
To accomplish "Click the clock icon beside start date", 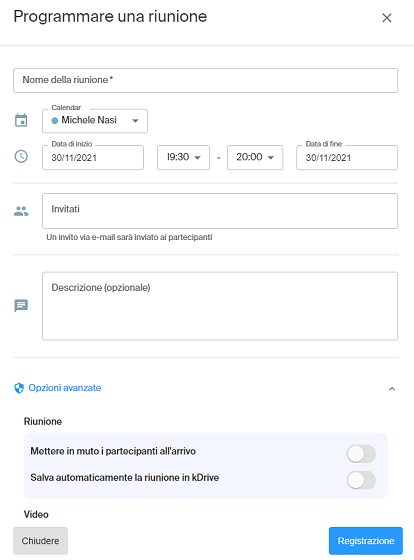I will click(x=21, y=156).
